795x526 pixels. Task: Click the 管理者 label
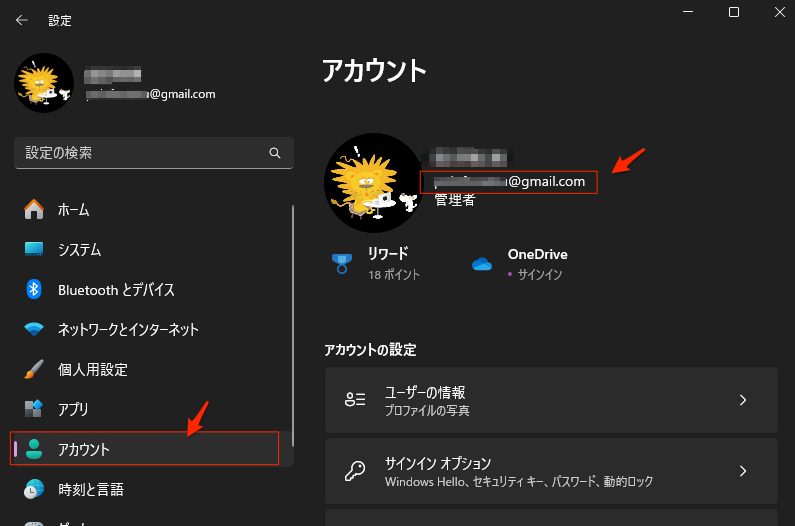[455, 200]
